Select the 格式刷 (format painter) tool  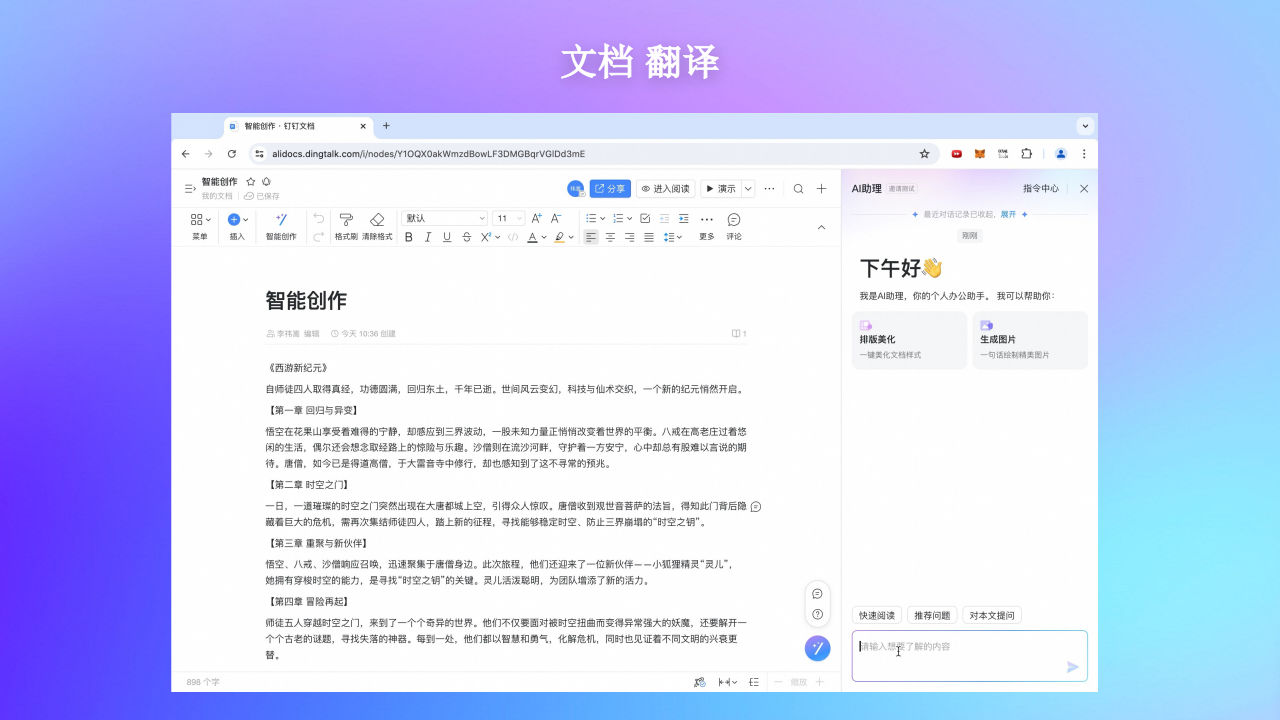tap(345, 222)
